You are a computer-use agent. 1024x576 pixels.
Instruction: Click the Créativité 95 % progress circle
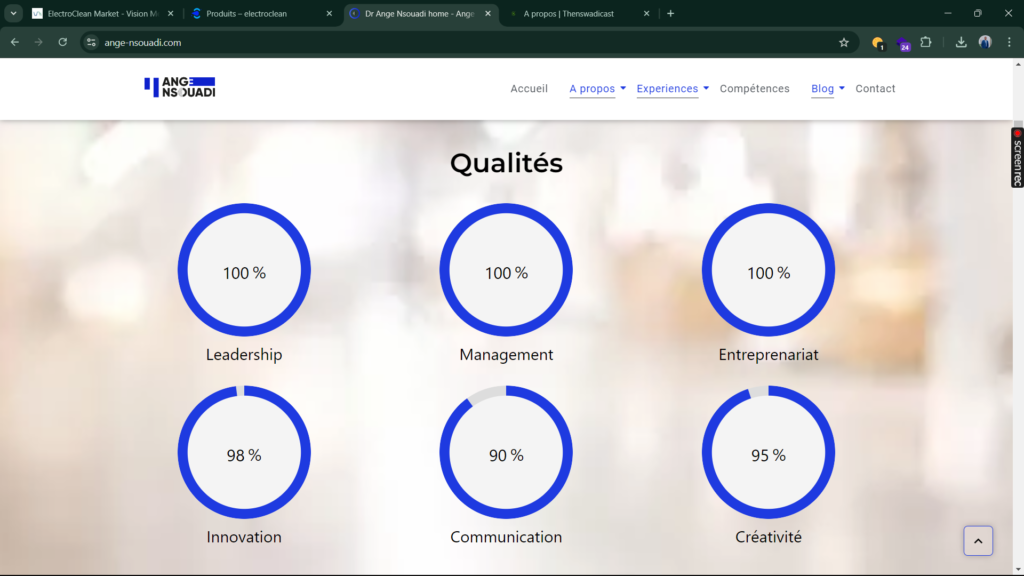768,453
